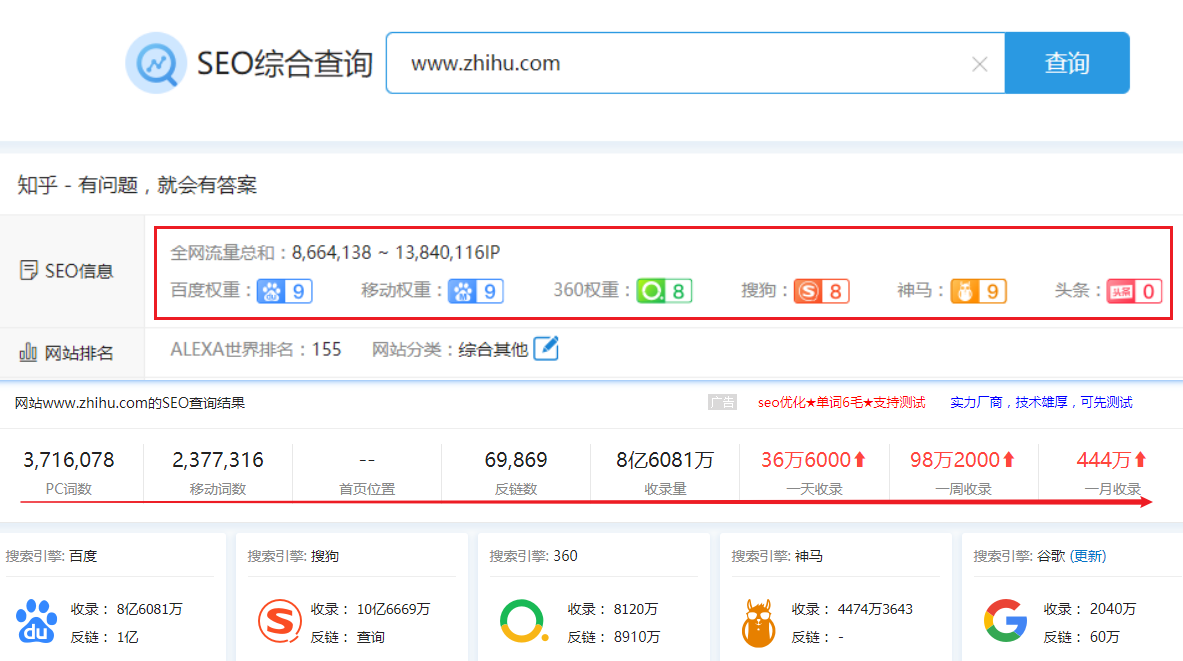This screenshot has width=1183, height=661.
Task: Click 移动词数 value 2,377,316
Action: [218, 460]
